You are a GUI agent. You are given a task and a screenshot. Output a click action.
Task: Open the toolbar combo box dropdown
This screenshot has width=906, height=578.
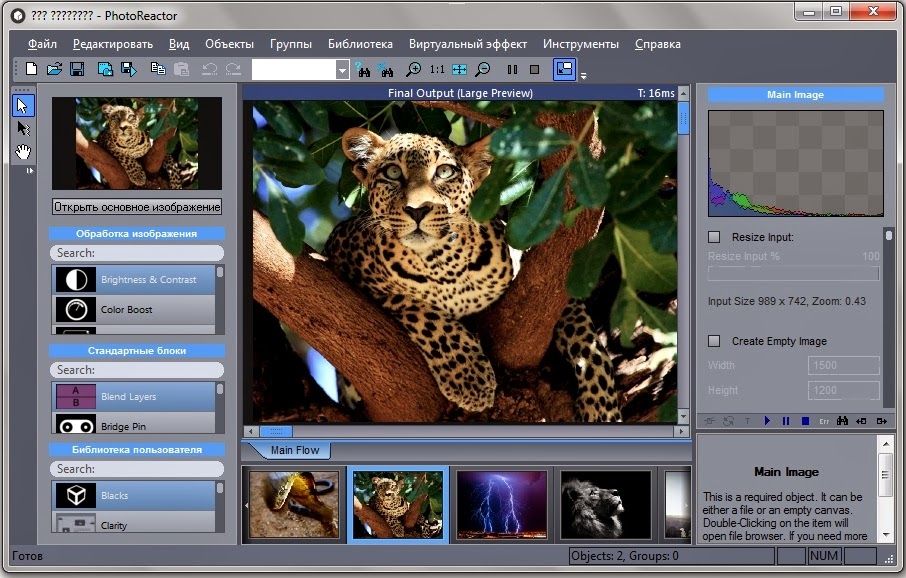pos(342,70)
